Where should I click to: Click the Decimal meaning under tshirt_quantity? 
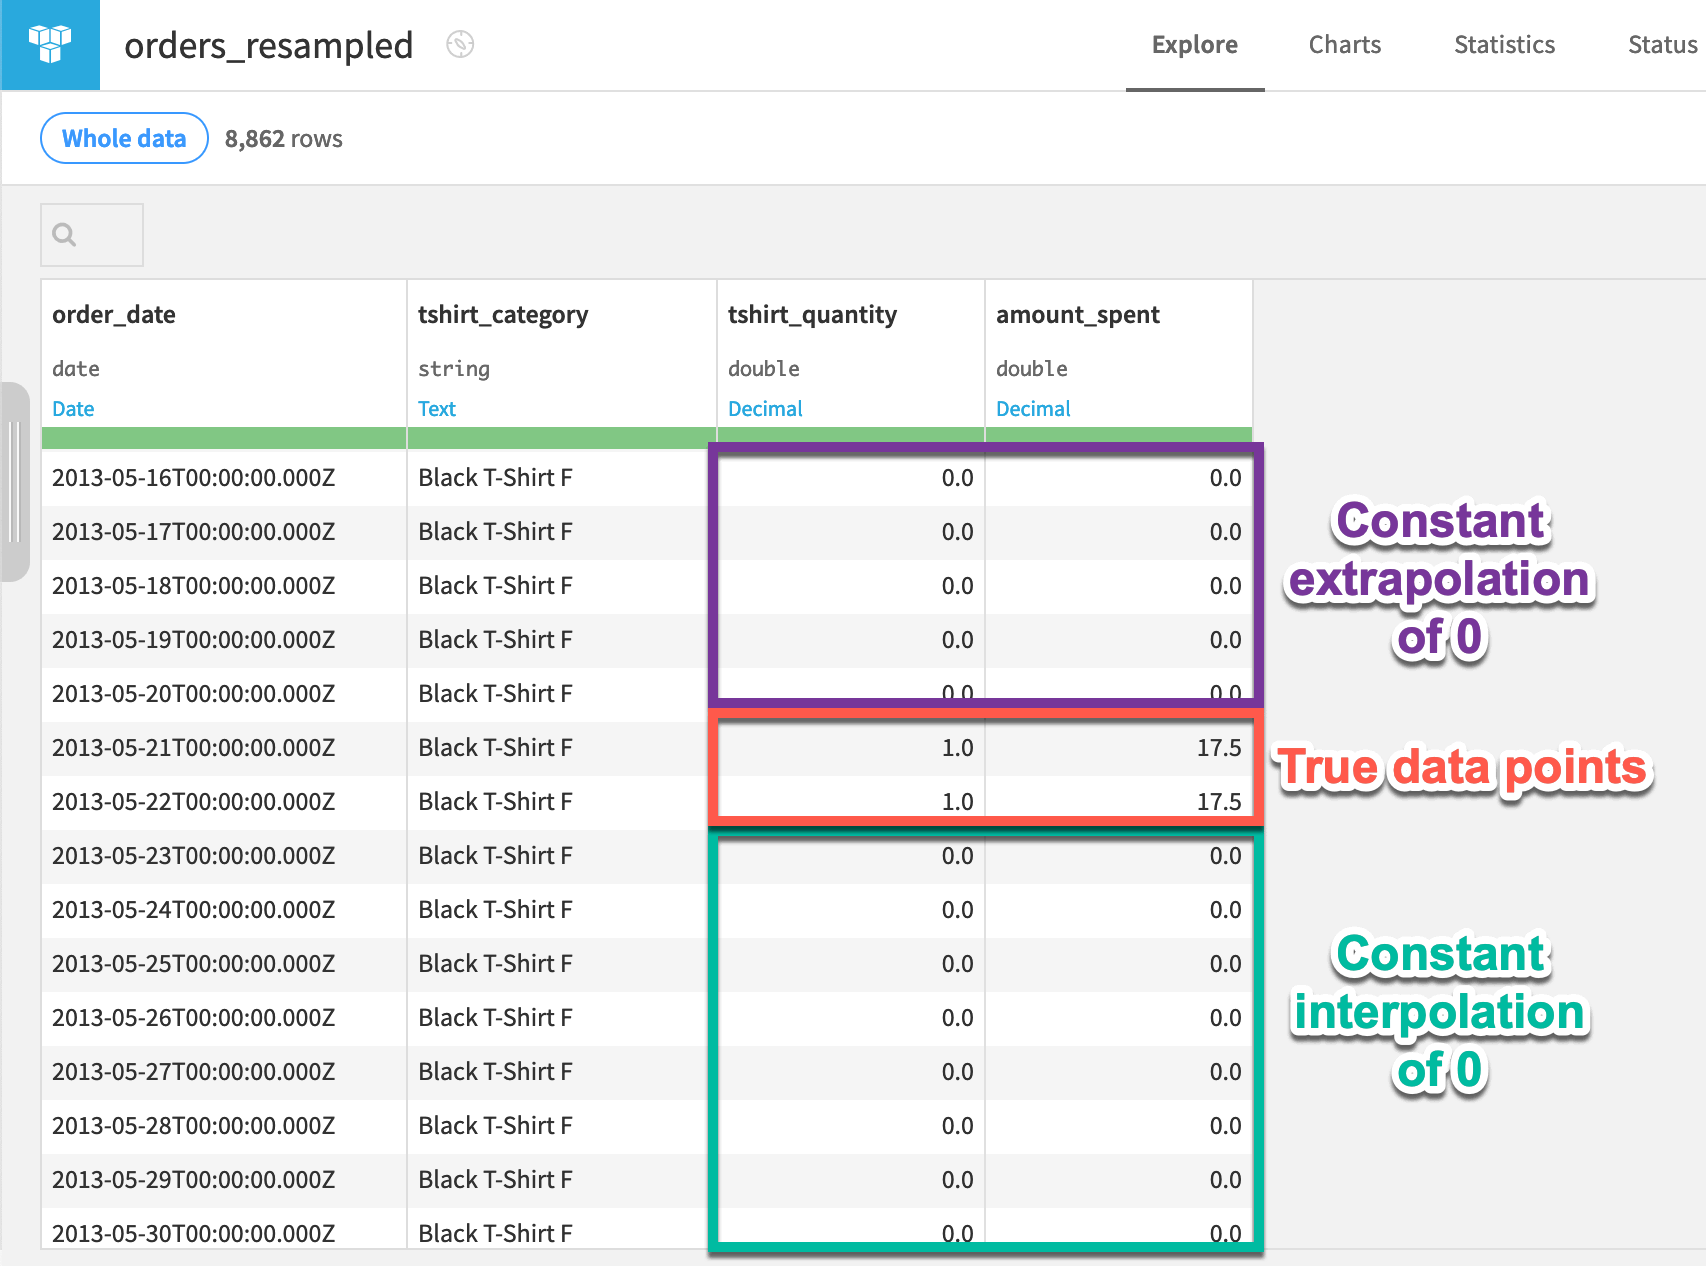765,408
